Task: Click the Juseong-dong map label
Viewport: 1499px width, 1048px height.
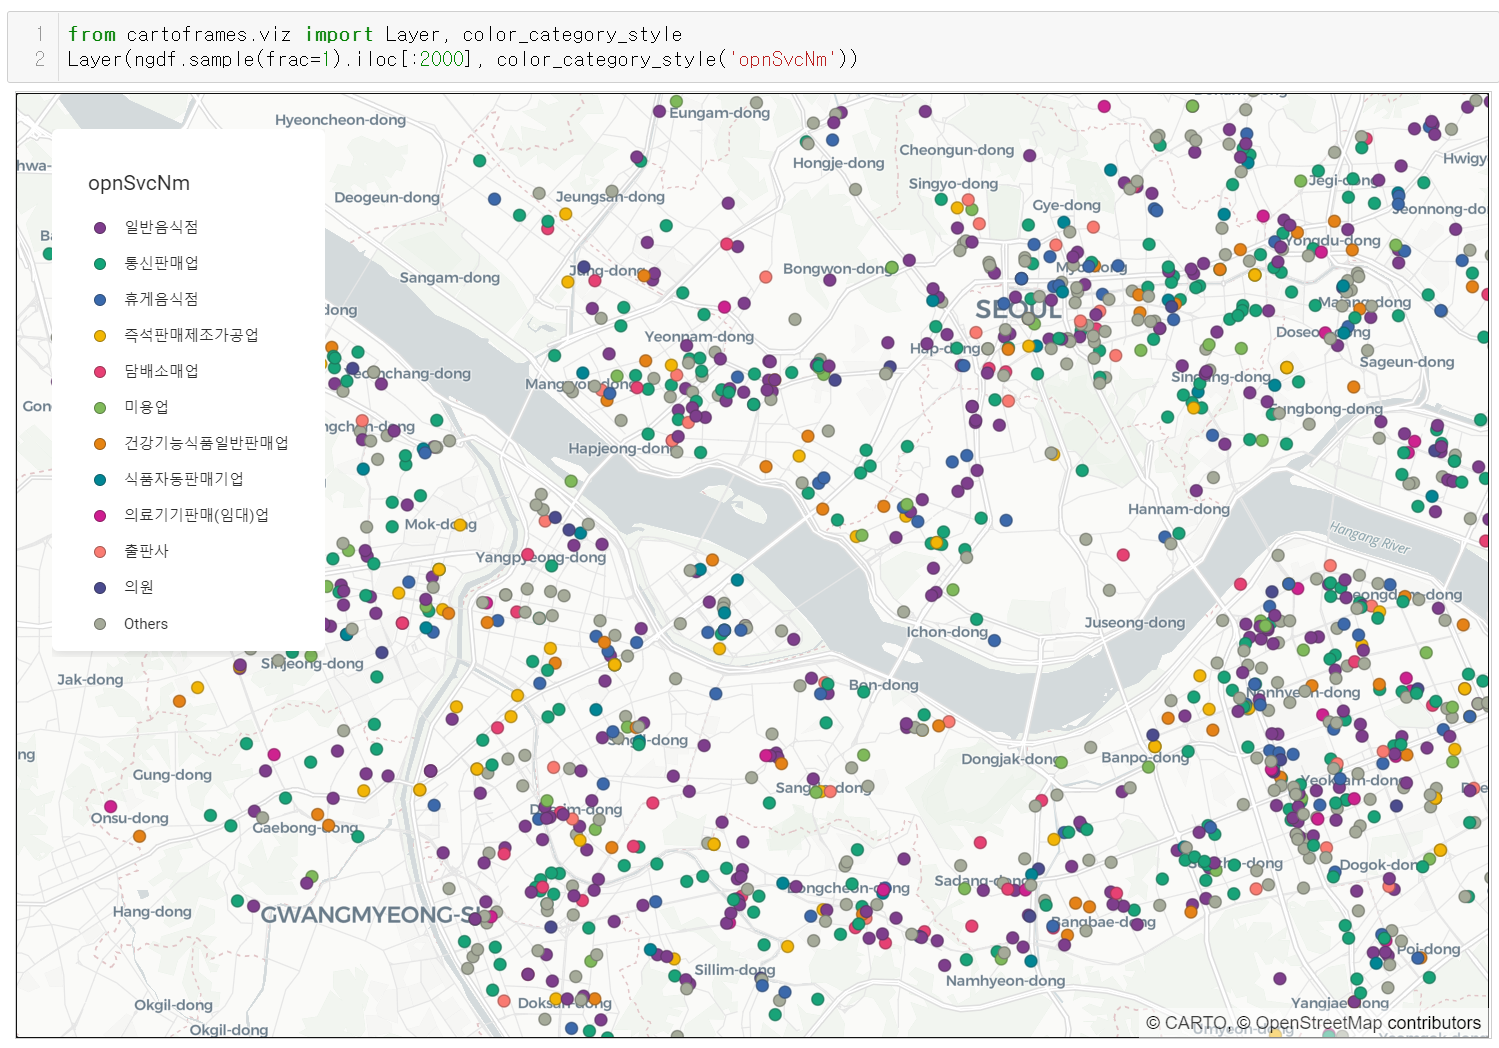Action: click(1135, 623)
